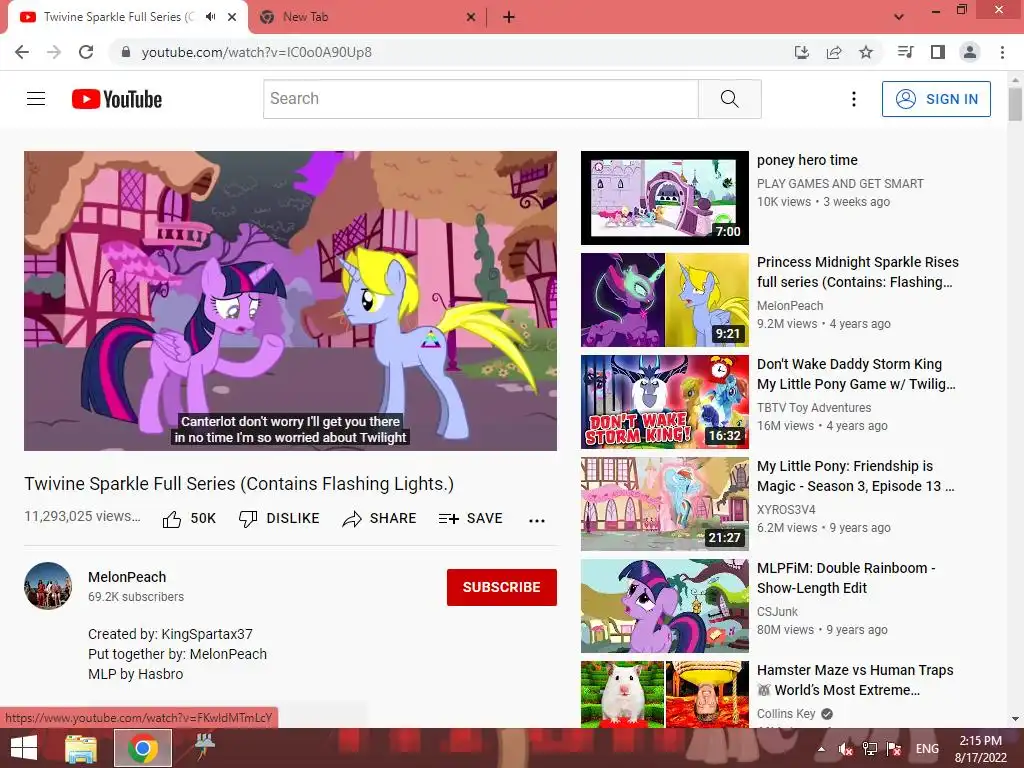Click the 11,293,025 views text
This screenshot has width=1024, height=768.
click(x=82, y=516)
